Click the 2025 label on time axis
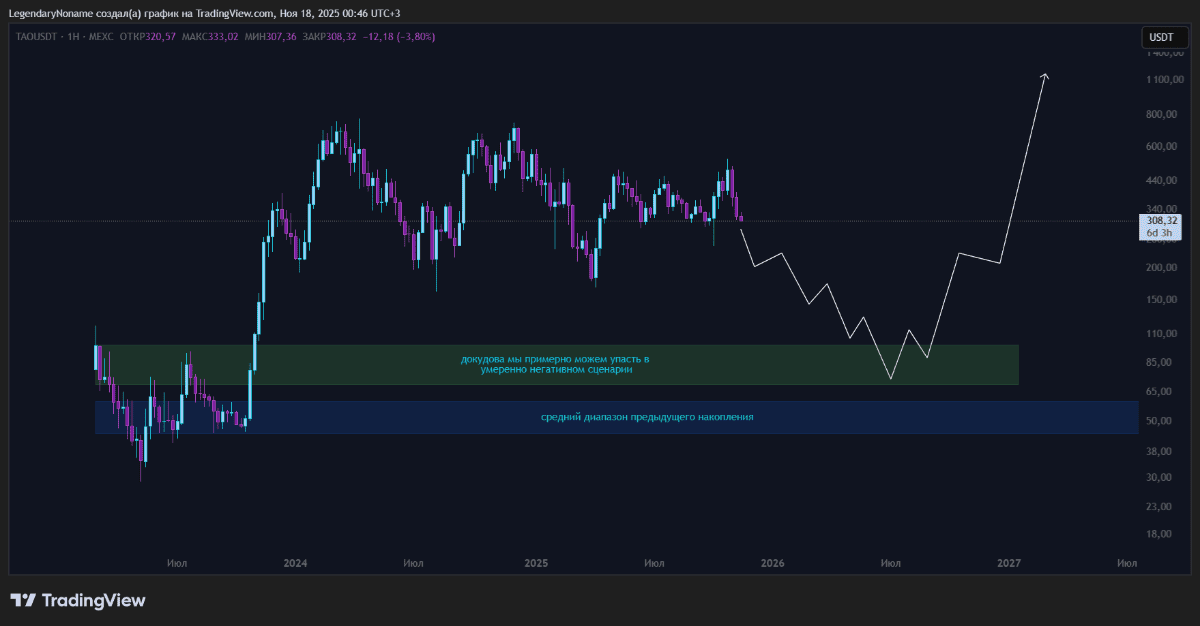This screenshot has height=626, width=1200. click(536, 563)
